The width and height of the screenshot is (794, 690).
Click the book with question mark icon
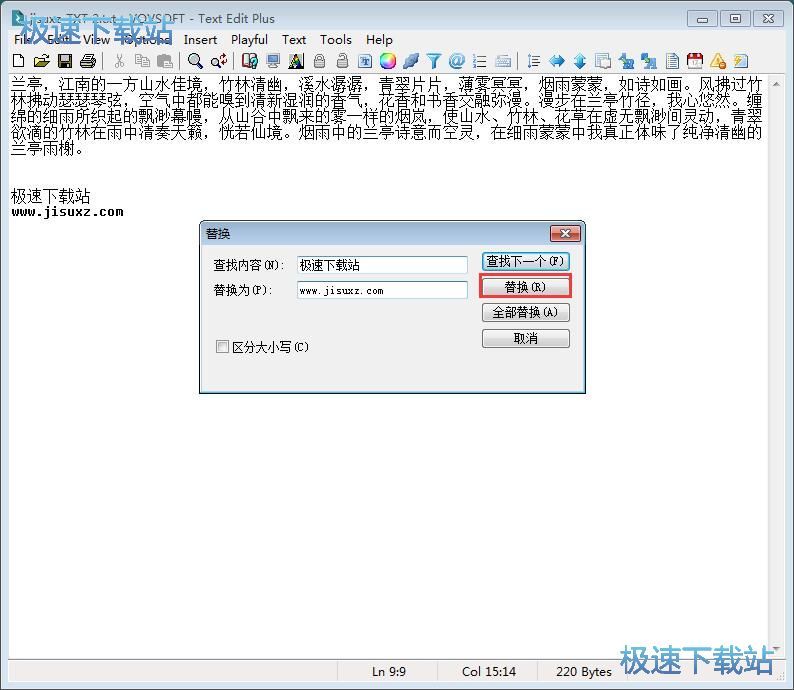pos(250,61)
